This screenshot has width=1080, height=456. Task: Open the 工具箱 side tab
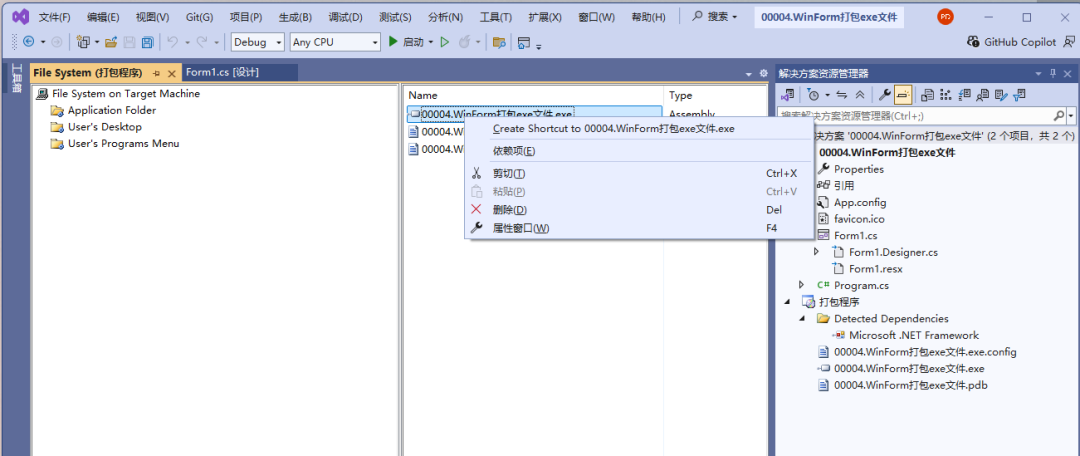tap(17, 79)
